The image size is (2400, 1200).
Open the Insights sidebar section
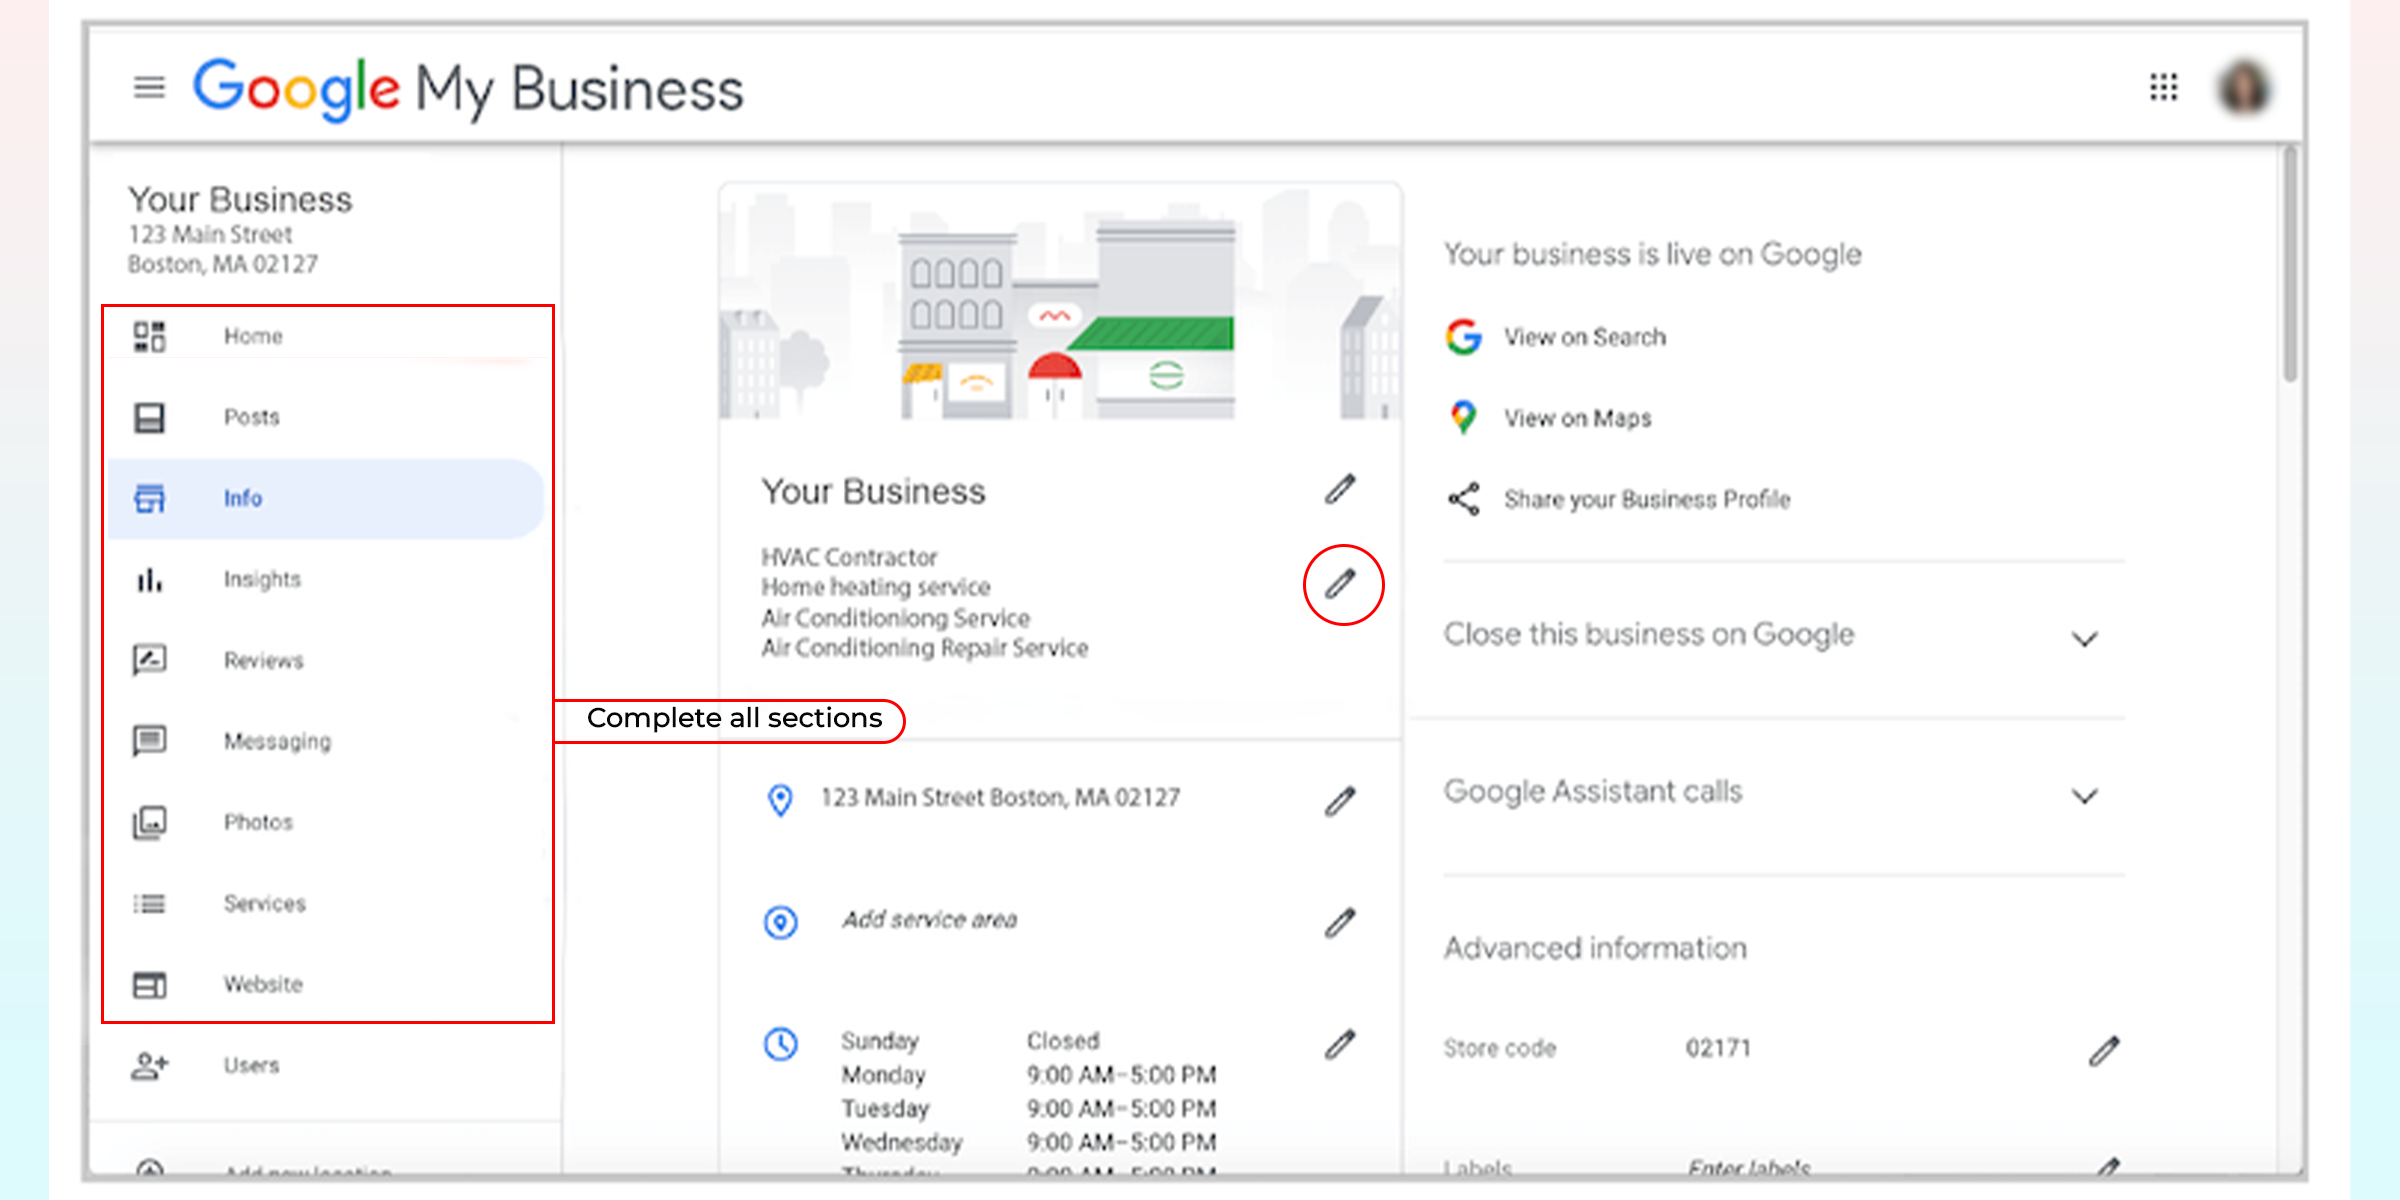coord(263,579)
